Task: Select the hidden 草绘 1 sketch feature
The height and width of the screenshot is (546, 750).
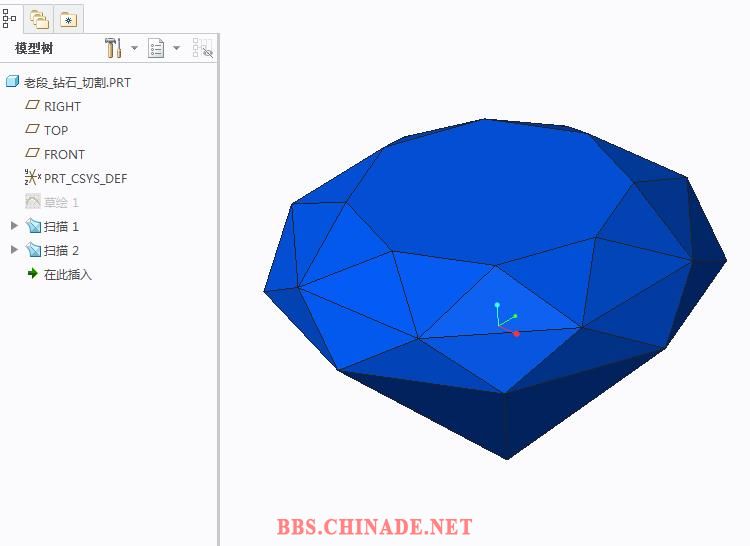Action: point(61,203)
